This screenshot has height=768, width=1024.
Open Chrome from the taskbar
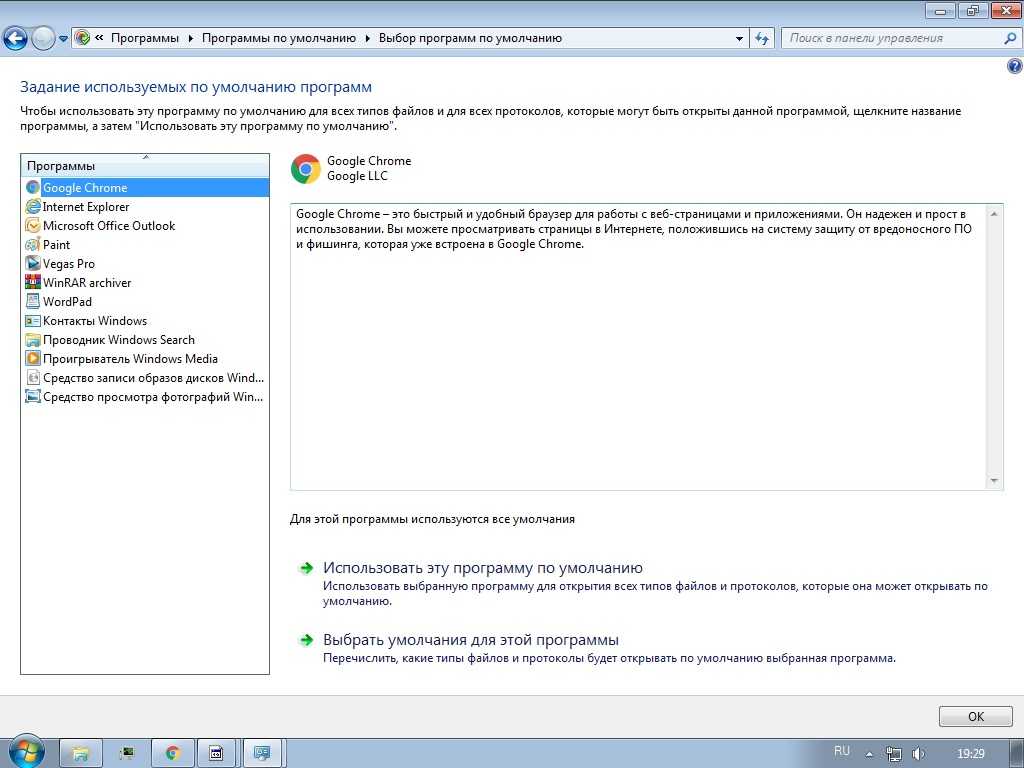point(172,753)
